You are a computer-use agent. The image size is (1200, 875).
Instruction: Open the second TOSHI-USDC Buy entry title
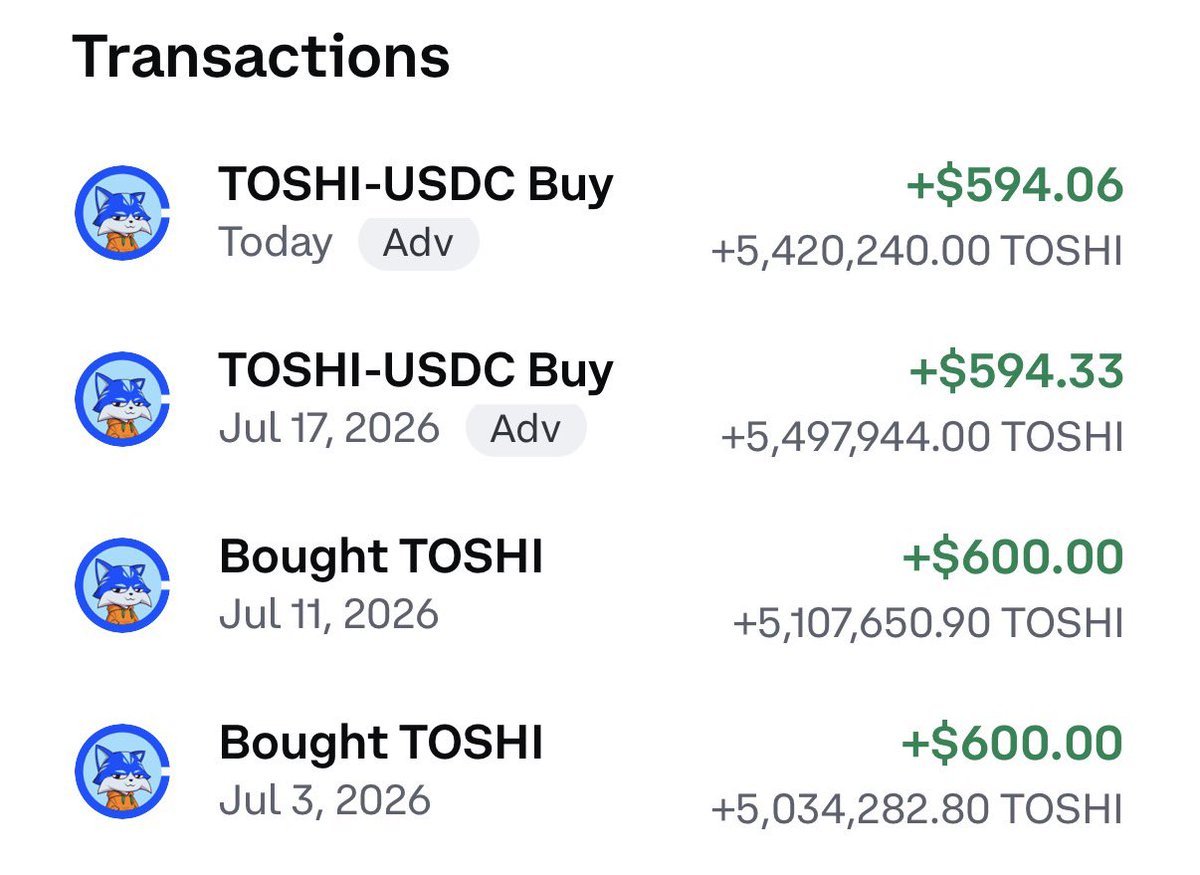416,371
